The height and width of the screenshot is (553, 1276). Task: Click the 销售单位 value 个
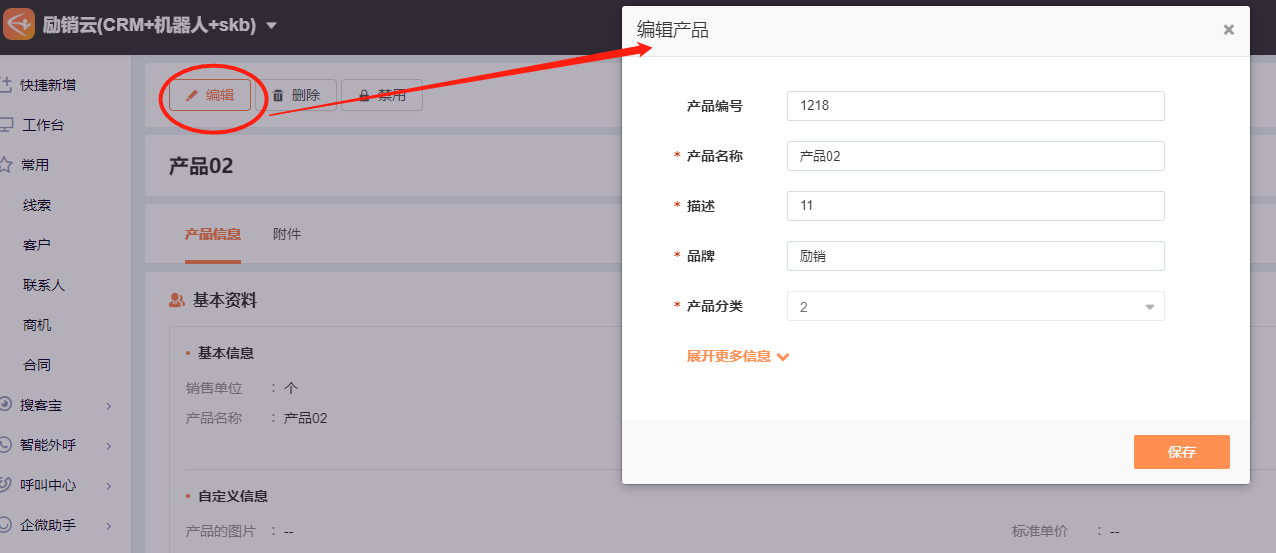291,388
